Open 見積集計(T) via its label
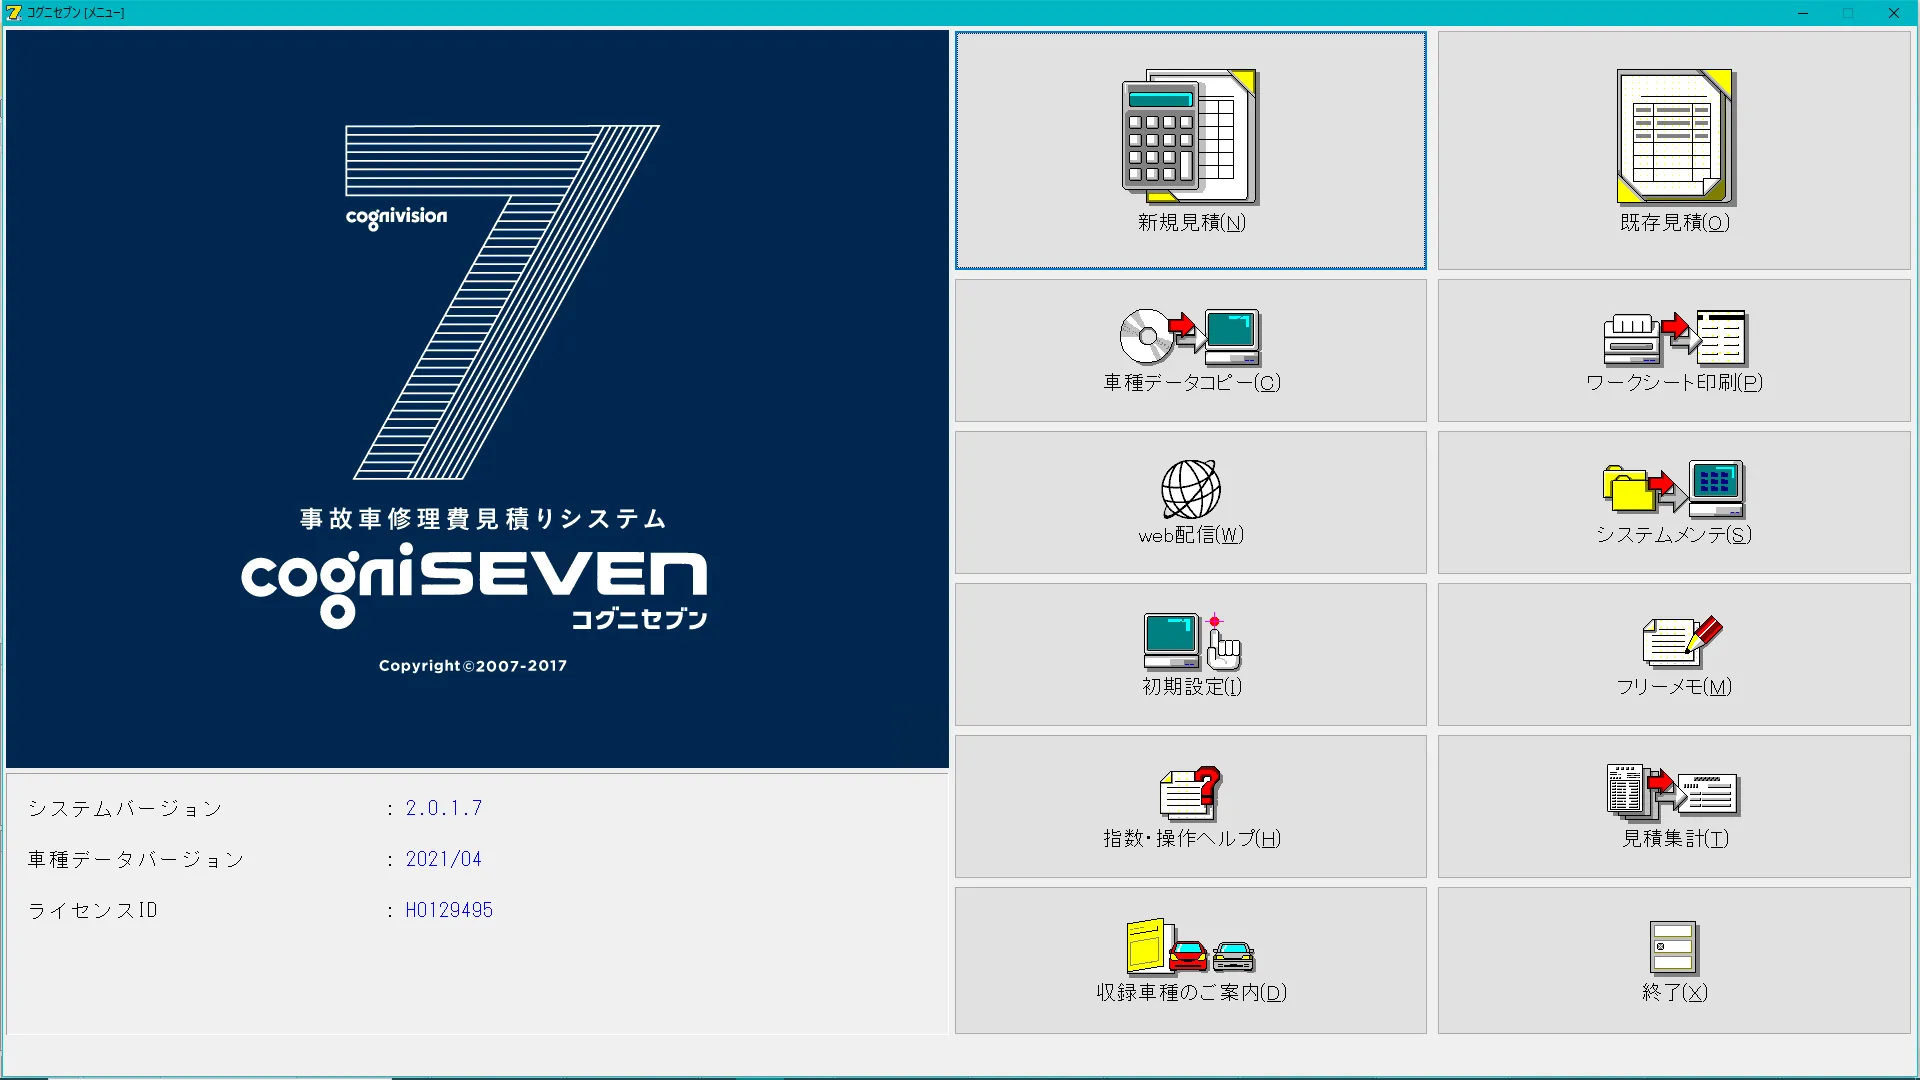 [1675, 839]
